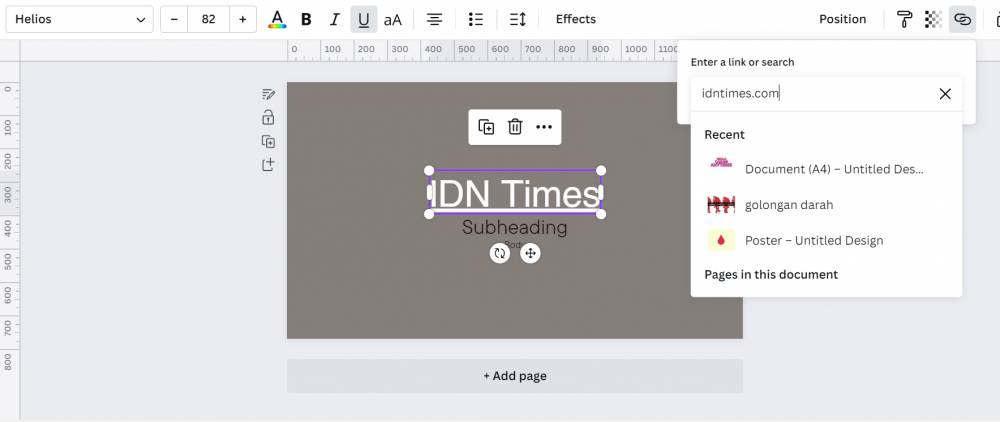Click the font size field showing 82
The width and height of the screenshot is (1000, 422).
(209, 19)
